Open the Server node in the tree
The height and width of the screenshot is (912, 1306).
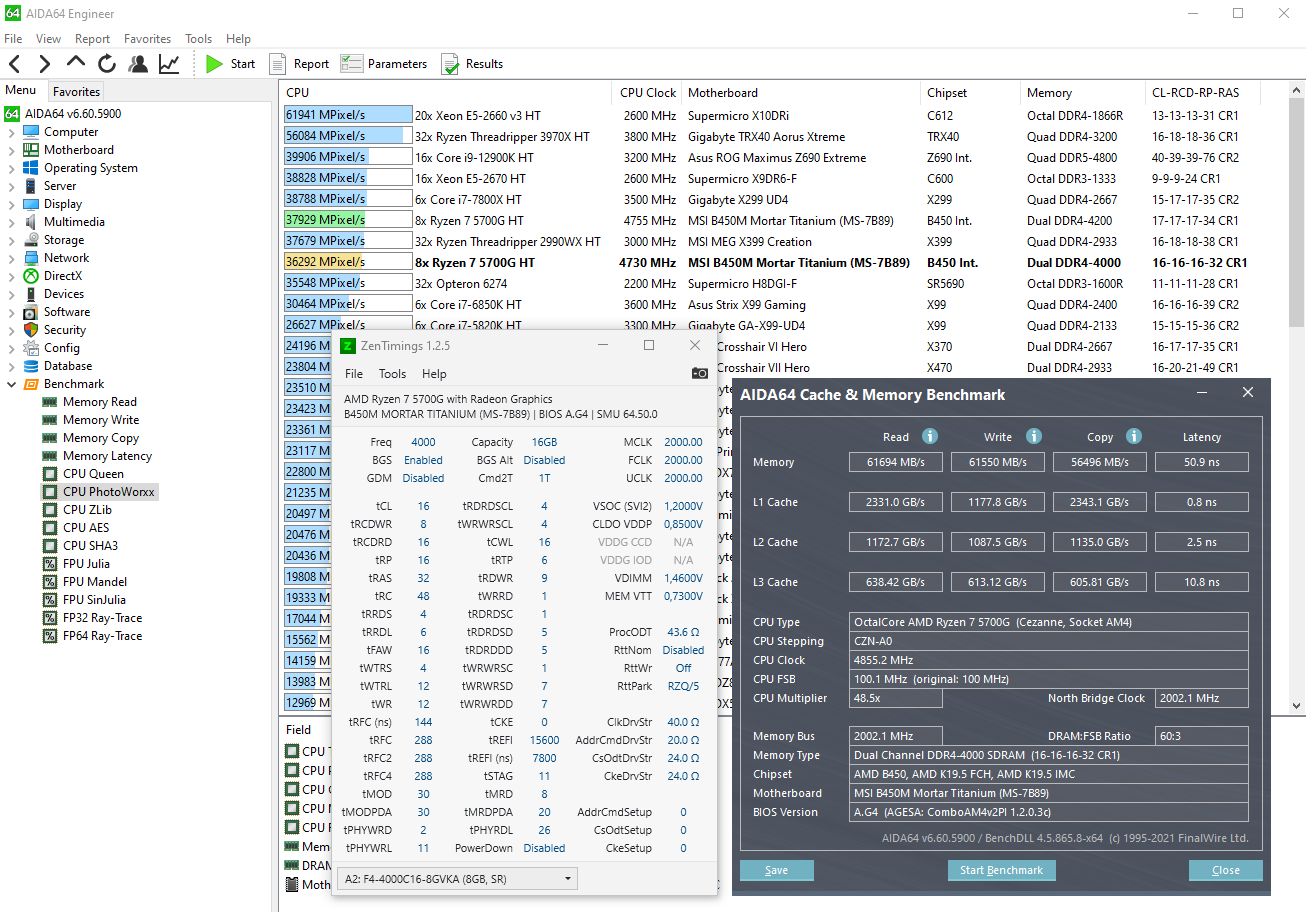(60, 186)
